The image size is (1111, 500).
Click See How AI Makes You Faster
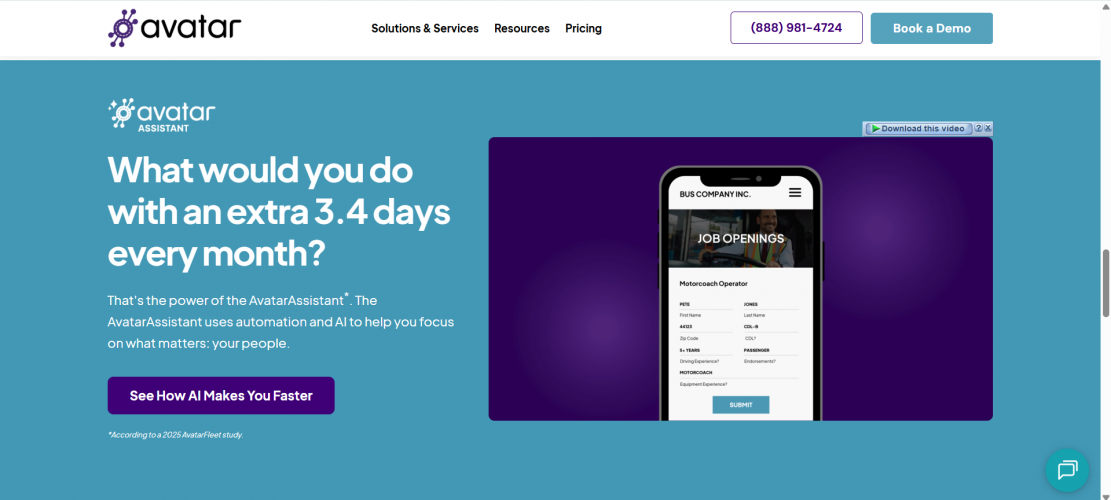coord(221,396)
